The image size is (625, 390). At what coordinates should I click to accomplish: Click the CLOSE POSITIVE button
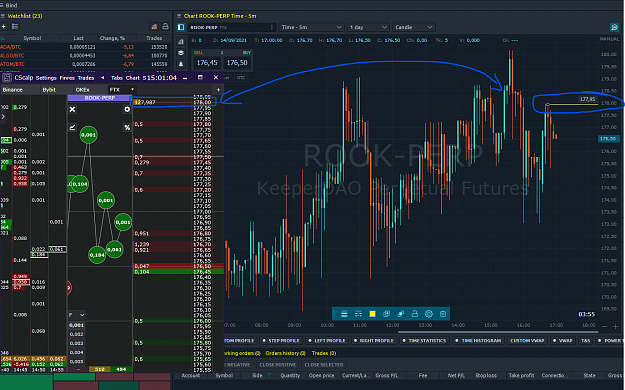(277, 365)
